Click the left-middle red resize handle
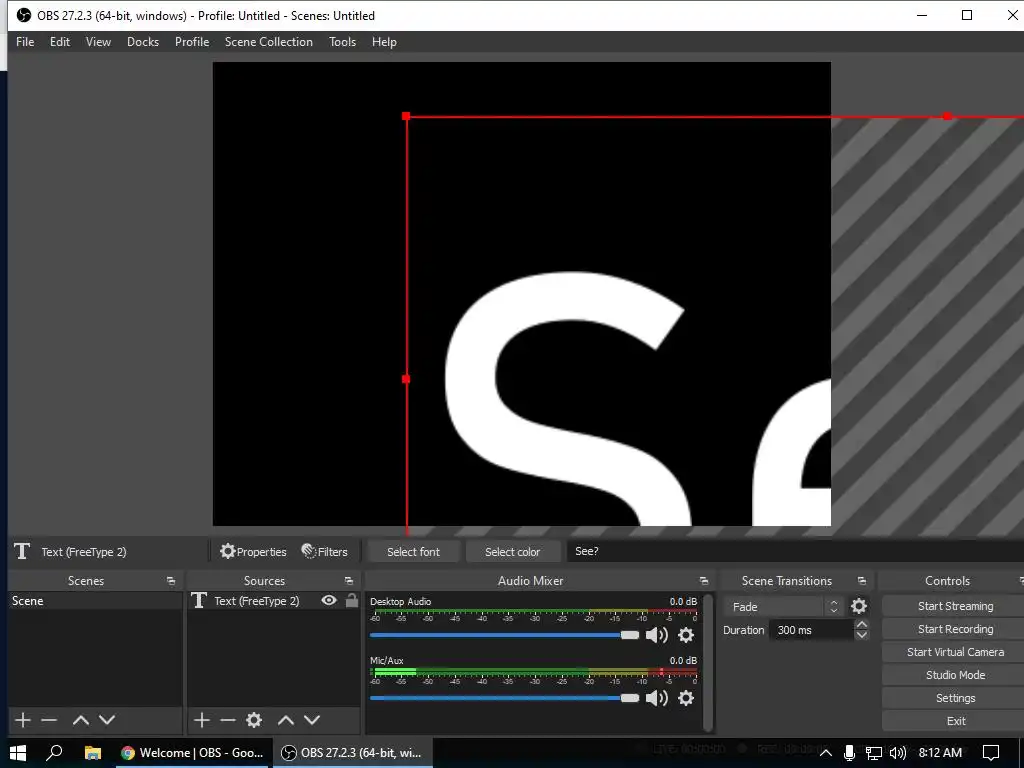Screen dimensions: 1024x768 [x=406, y=379]
